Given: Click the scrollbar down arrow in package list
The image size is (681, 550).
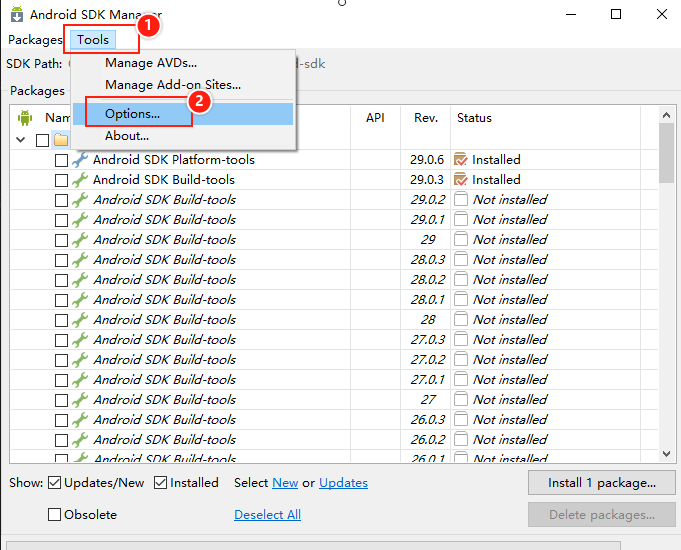Looking at the screenshot, I should (x=667, y=454).
